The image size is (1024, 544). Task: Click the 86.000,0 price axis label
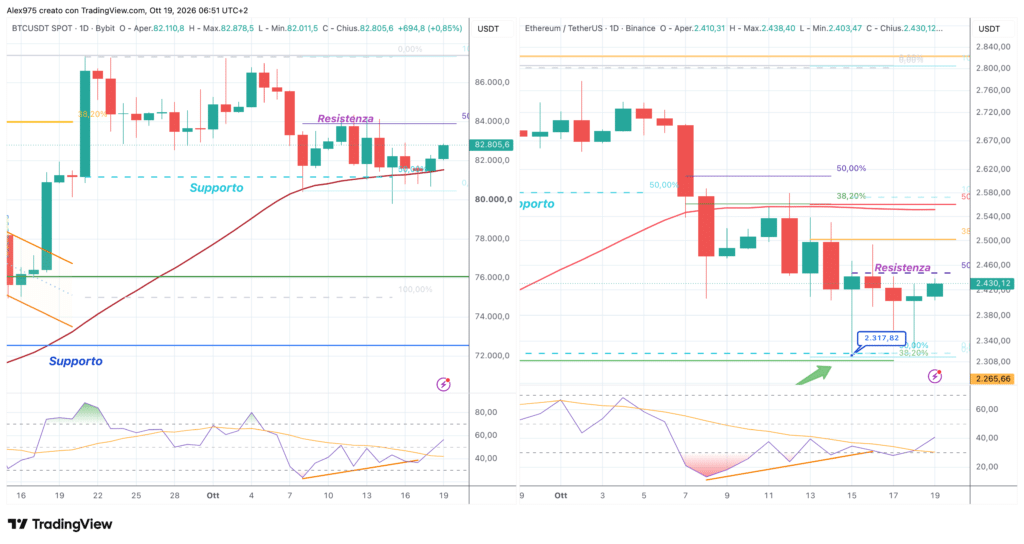[x=492, y=82]
